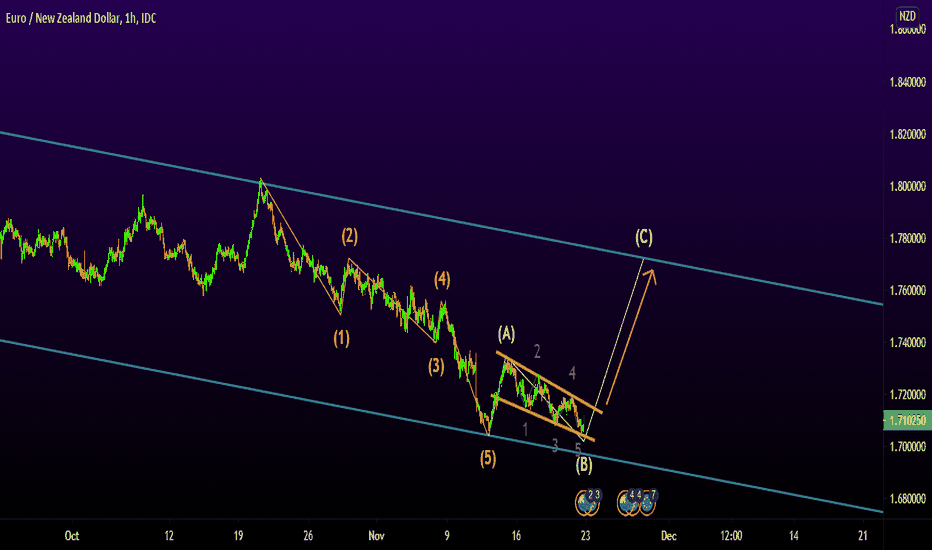
Task: Open the NZD currency selector on price axis
Action: pyautogui.click(x=907, y=16)
